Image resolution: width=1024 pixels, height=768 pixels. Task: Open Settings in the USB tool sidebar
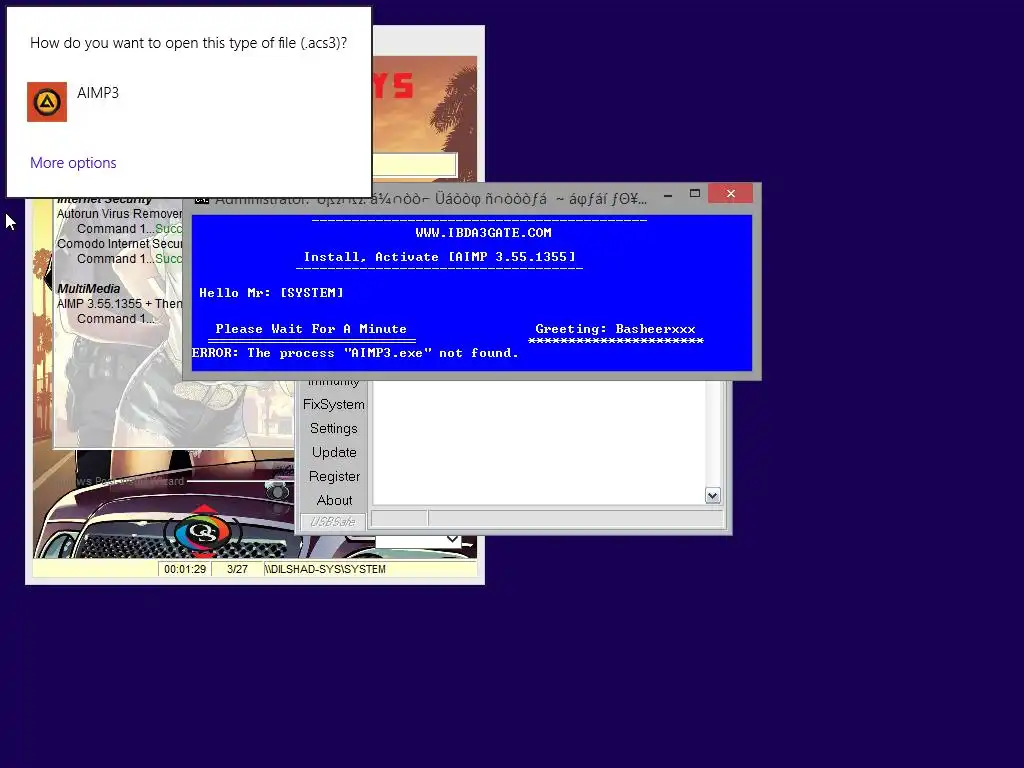334,428
